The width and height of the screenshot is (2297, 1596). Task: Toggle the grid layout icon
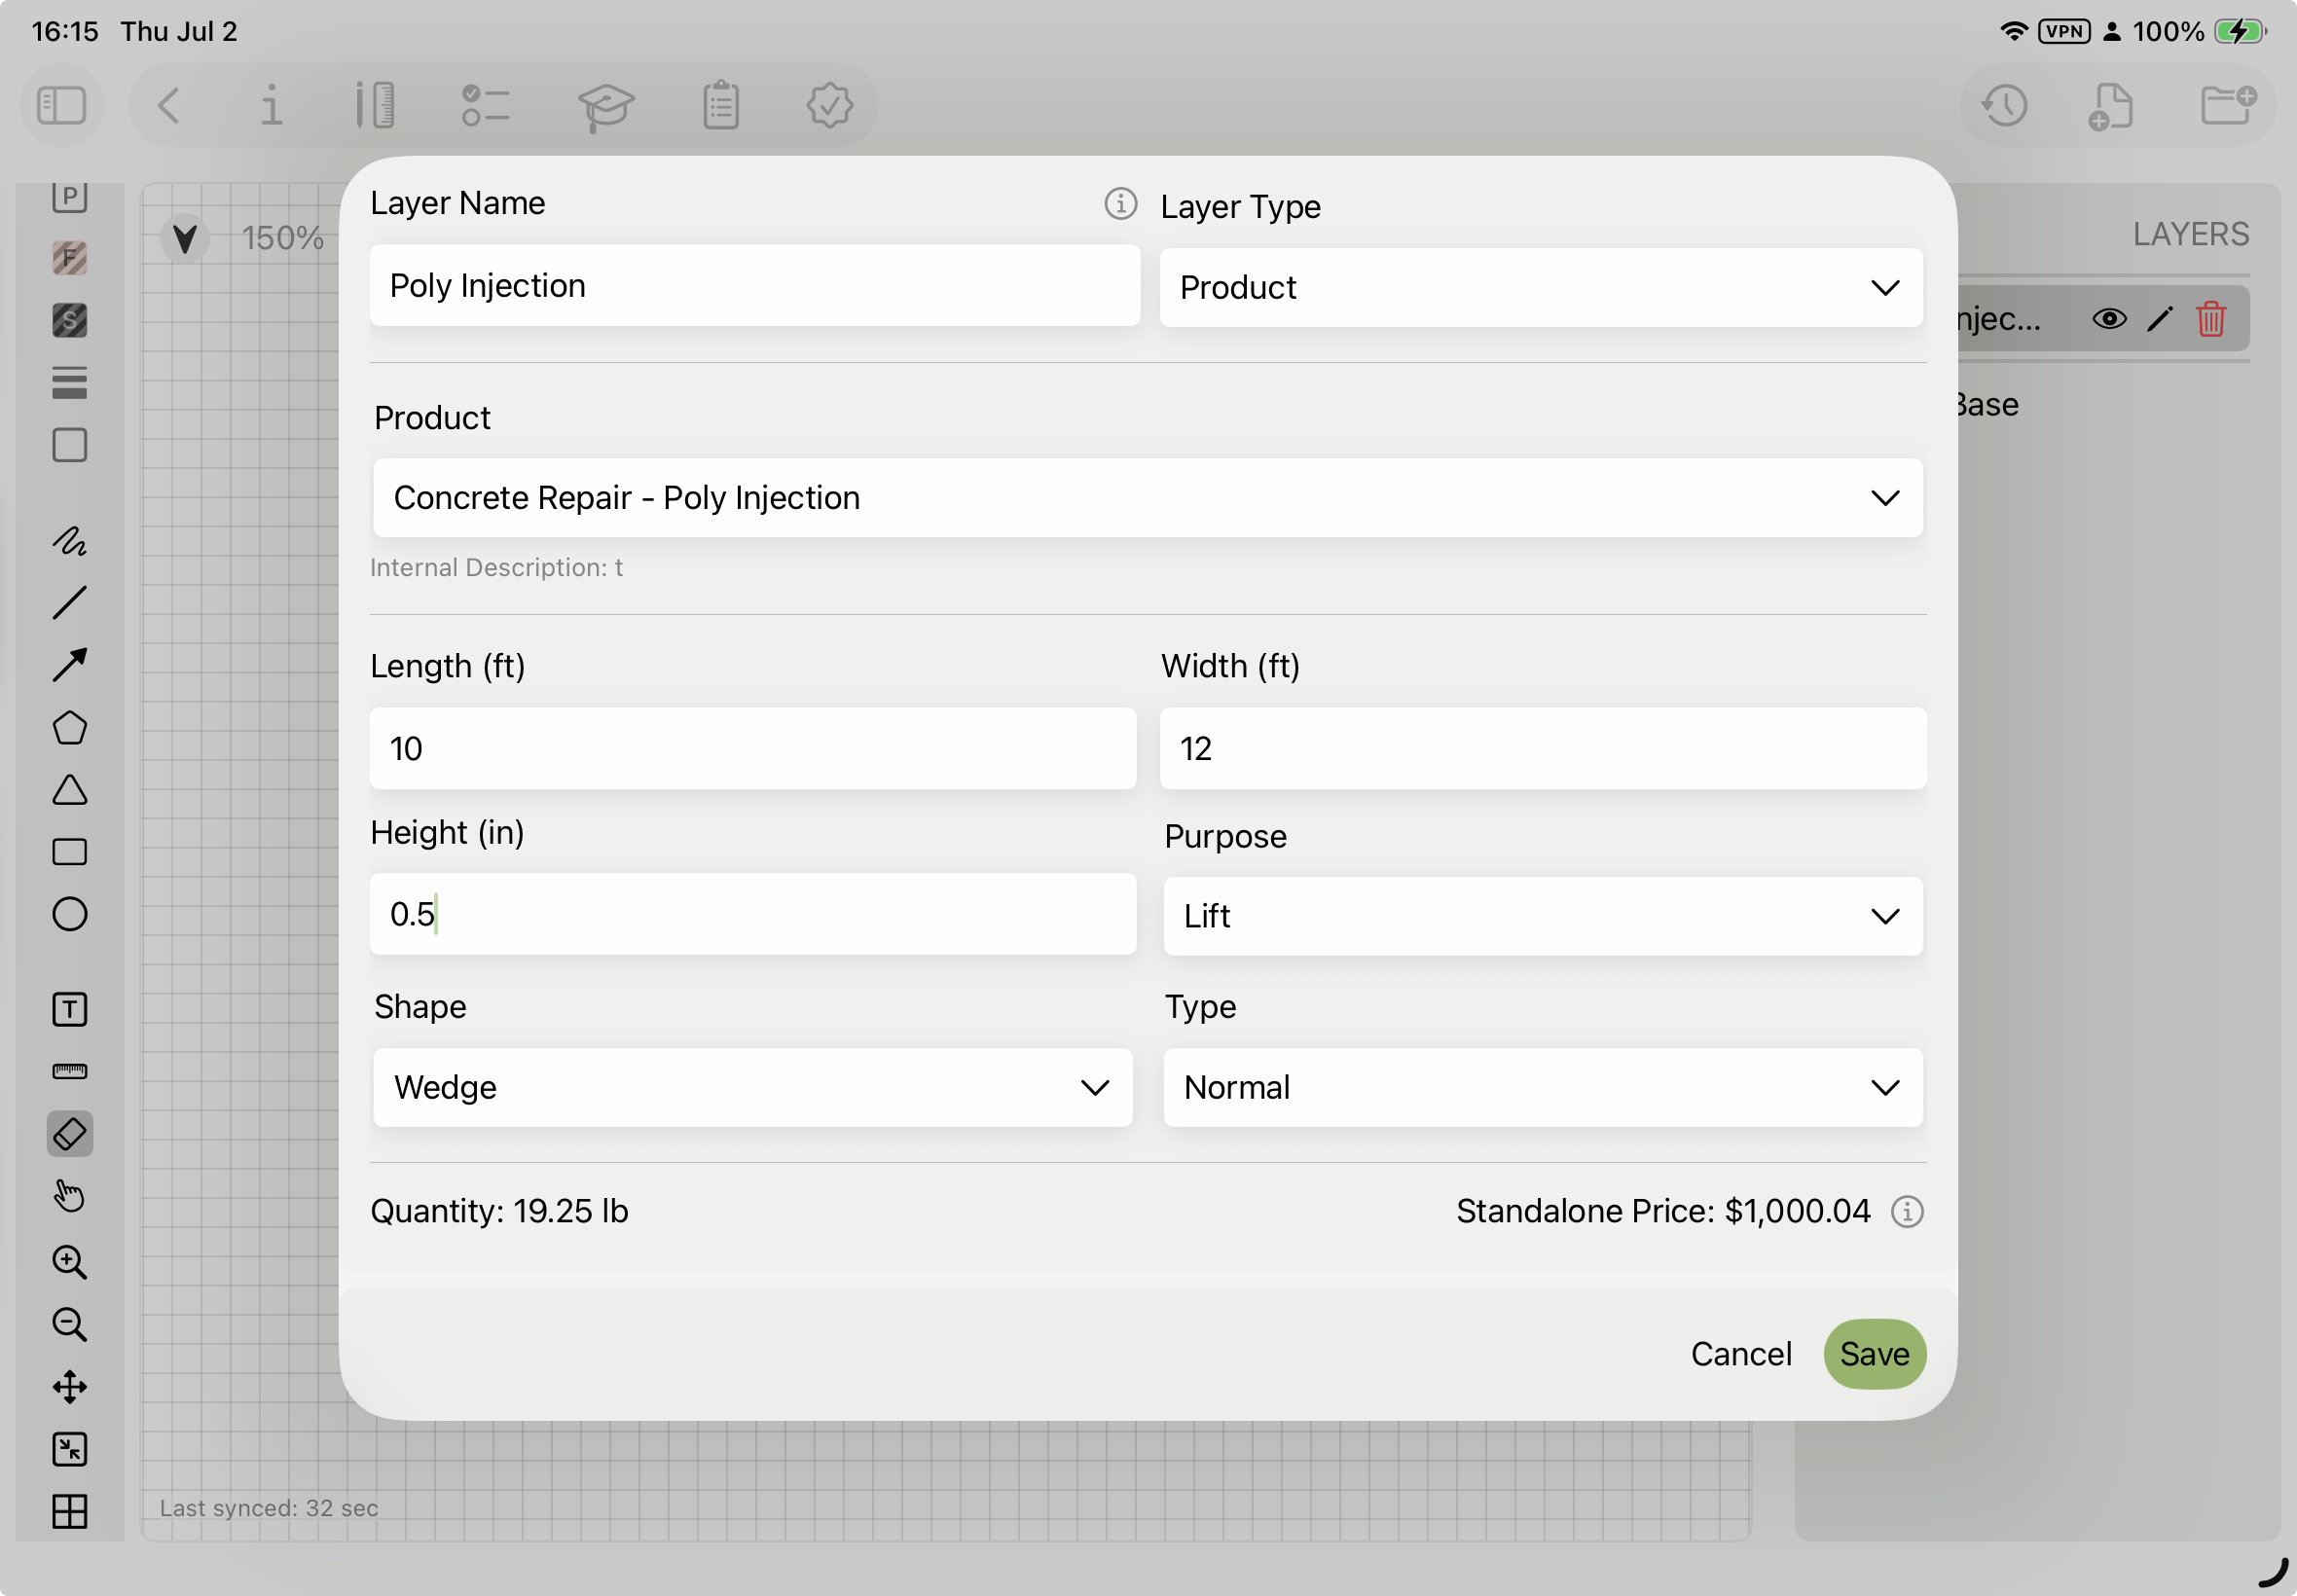(x=70, y=1511)
